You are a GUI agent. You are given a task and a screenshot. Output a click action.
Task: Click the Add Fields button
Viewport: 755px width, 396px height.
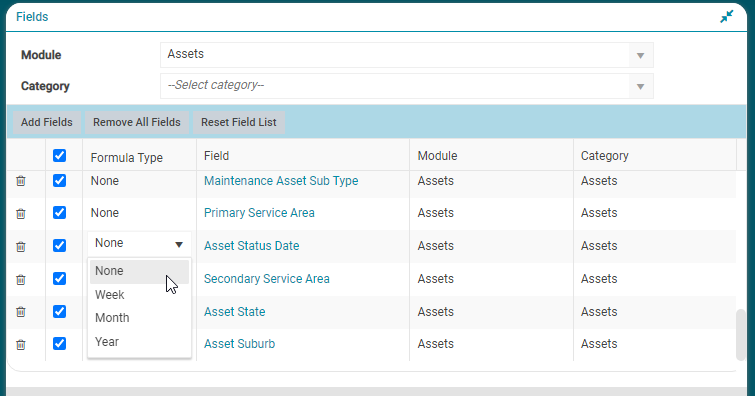(x=47, y=122)
